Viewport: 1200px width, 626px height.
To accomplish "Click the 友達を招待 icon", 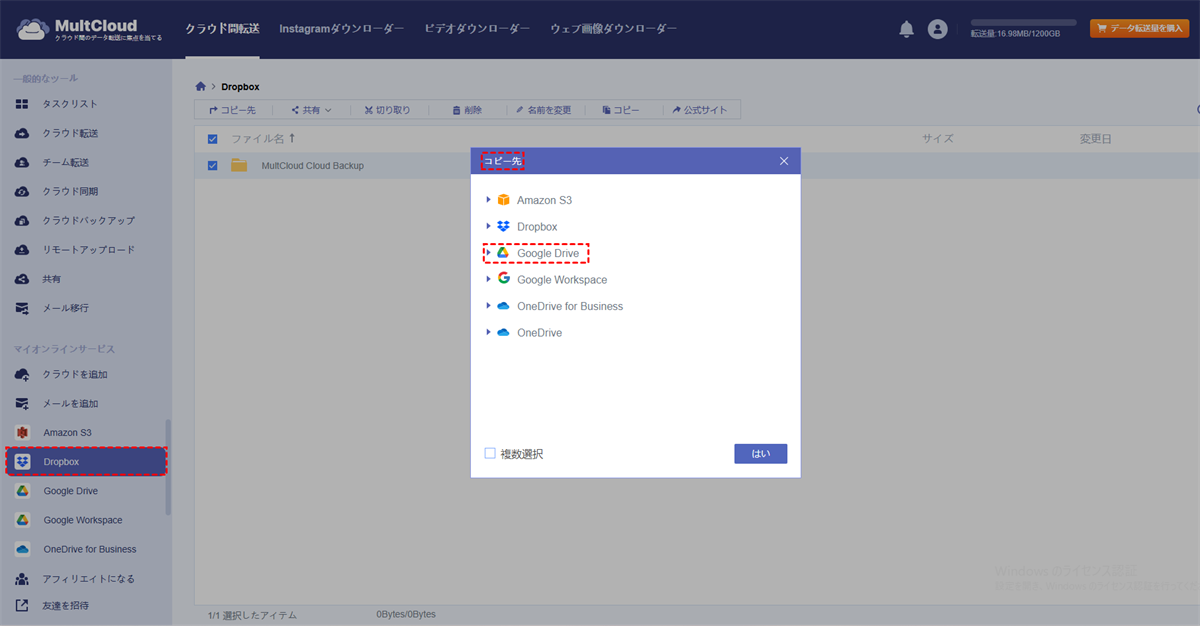I will [x=22, y=605].
